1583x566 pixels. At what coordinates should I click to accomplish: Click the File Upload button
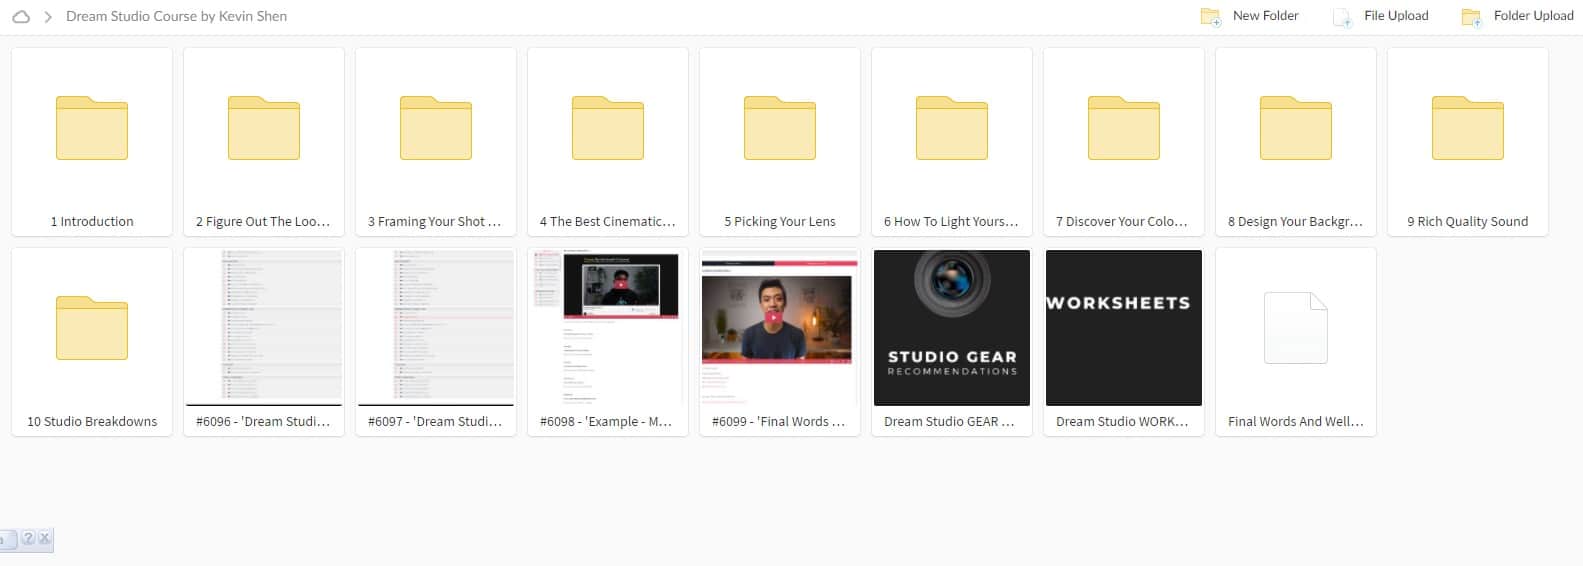[1381, 16]
